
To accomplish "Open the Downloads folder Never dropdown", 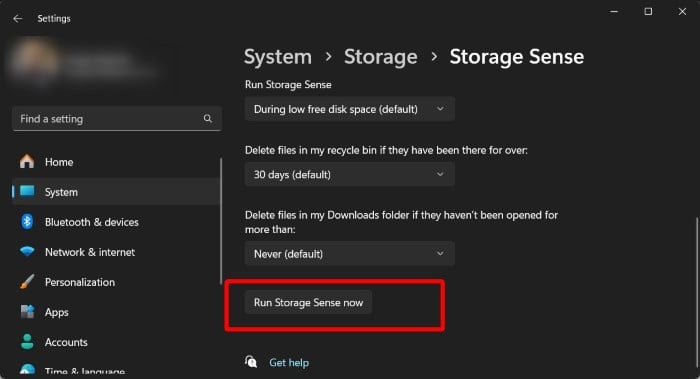I will 350,254.
